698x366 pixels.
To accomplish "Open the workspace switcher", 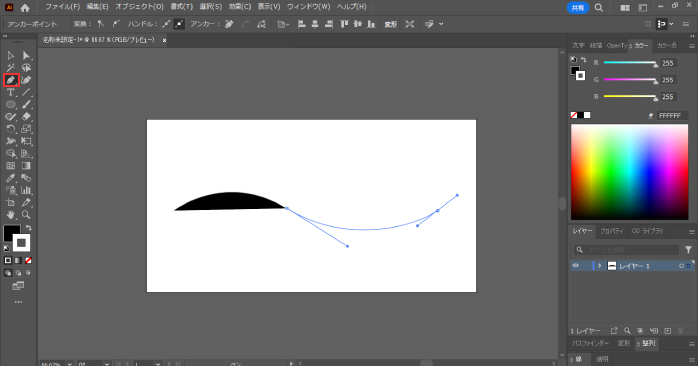I will (643, 8).
